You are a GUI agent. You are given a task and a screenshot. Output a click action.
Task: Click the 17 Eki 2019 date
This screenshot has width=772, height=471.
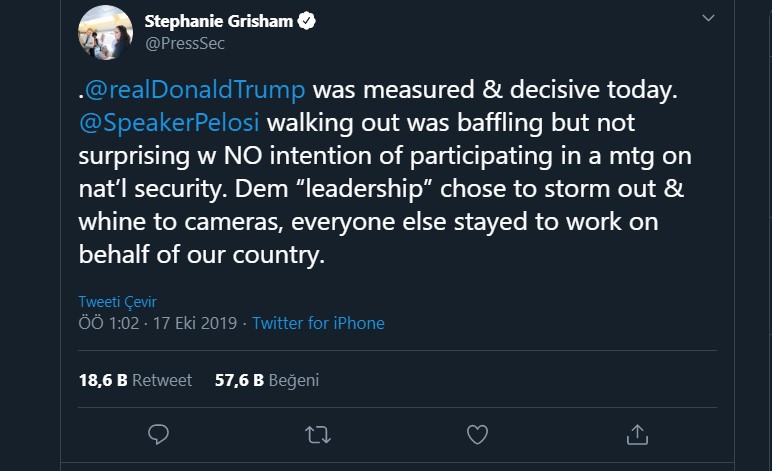pos(196,323)
